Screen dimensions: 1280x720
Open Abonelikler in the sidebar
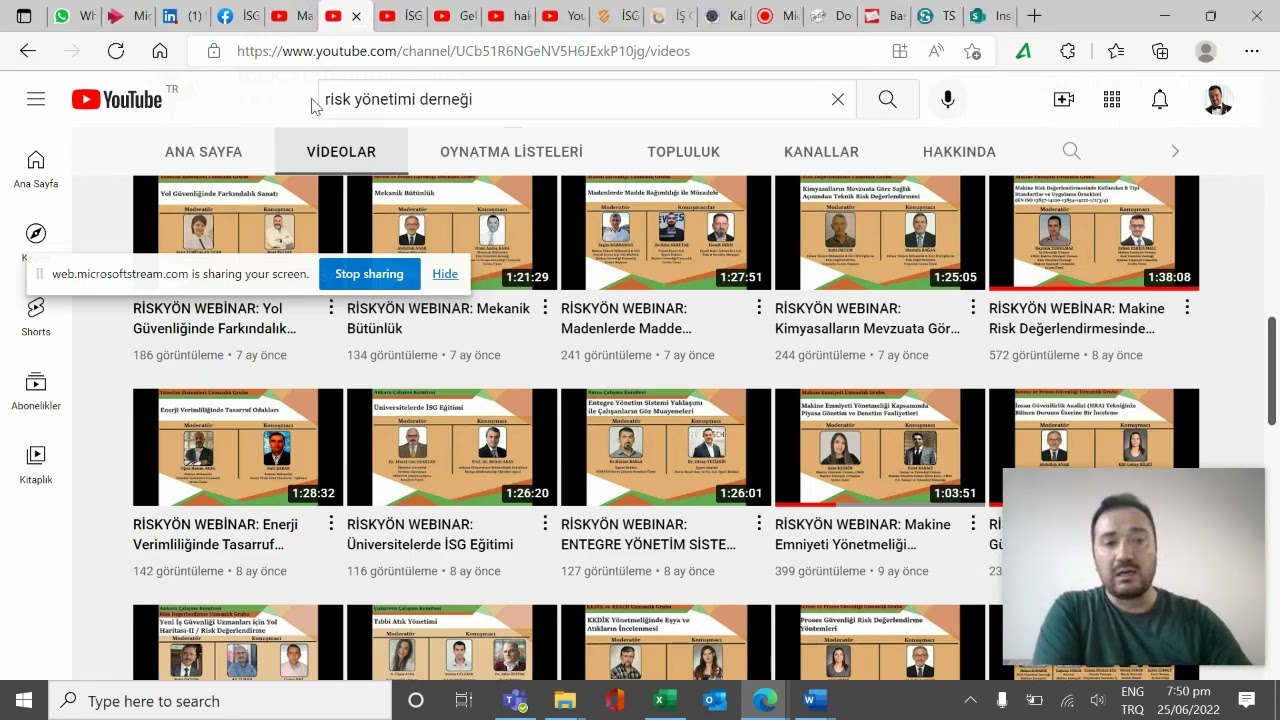click(36, 391)
